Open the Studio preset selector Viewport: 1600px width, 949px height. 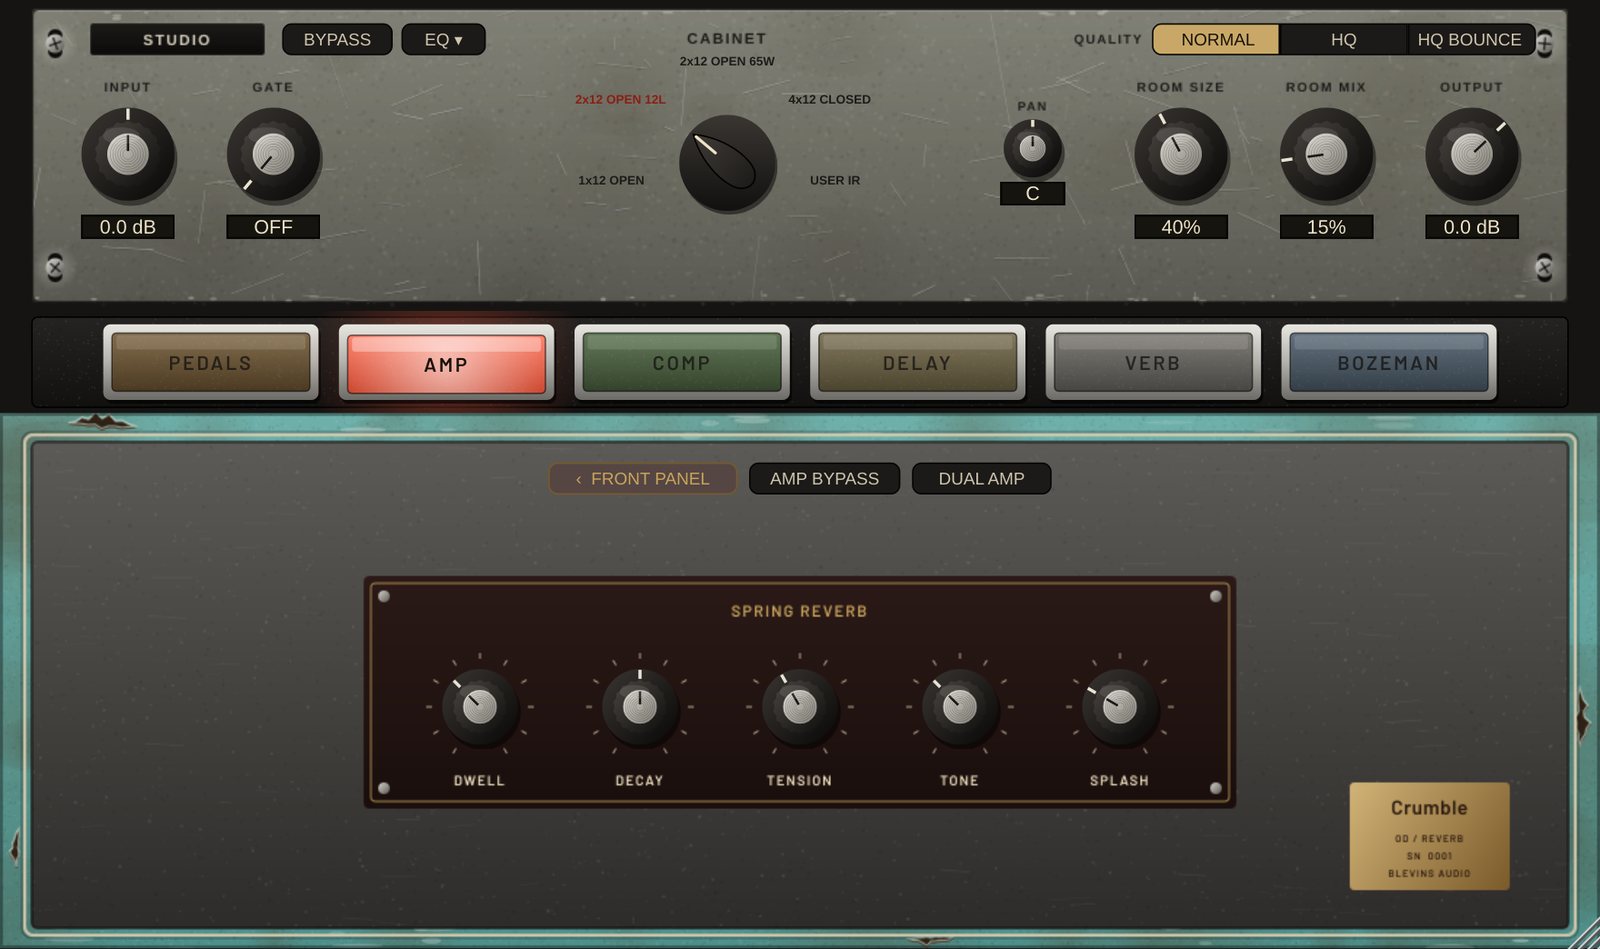(177, 40)
